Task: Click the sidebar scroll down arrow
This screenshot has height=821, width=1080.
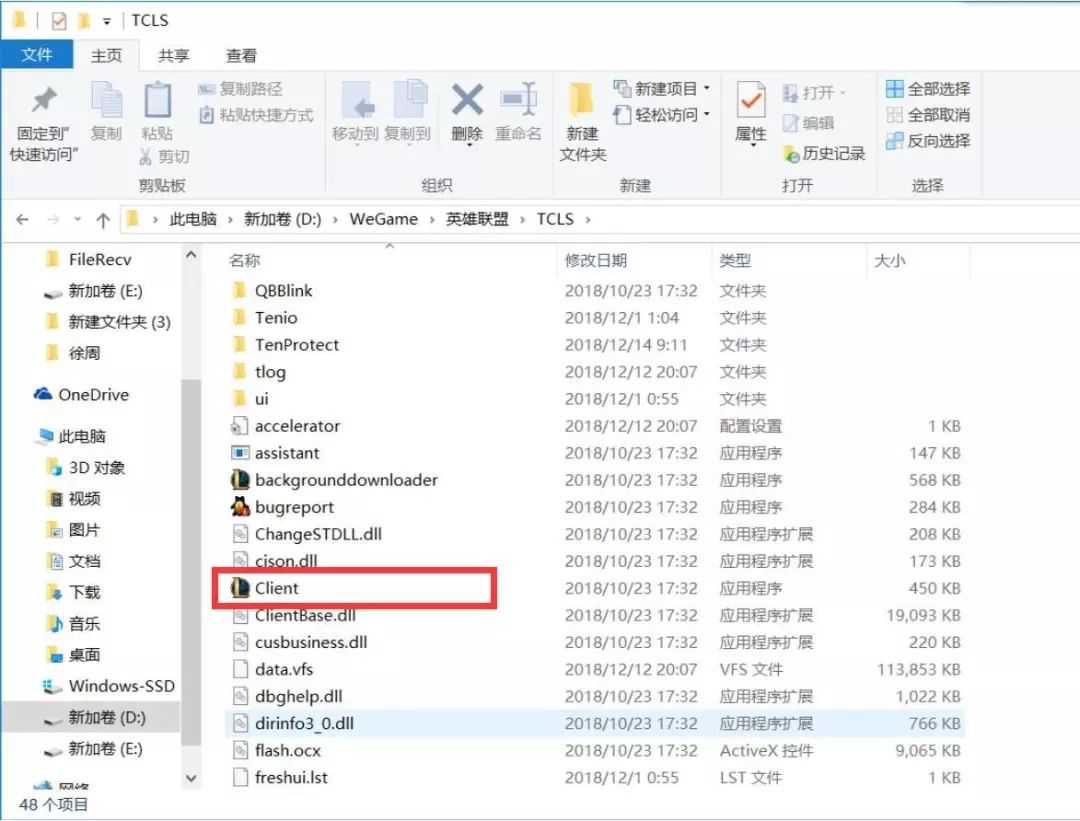Action: tap(191, 779)
